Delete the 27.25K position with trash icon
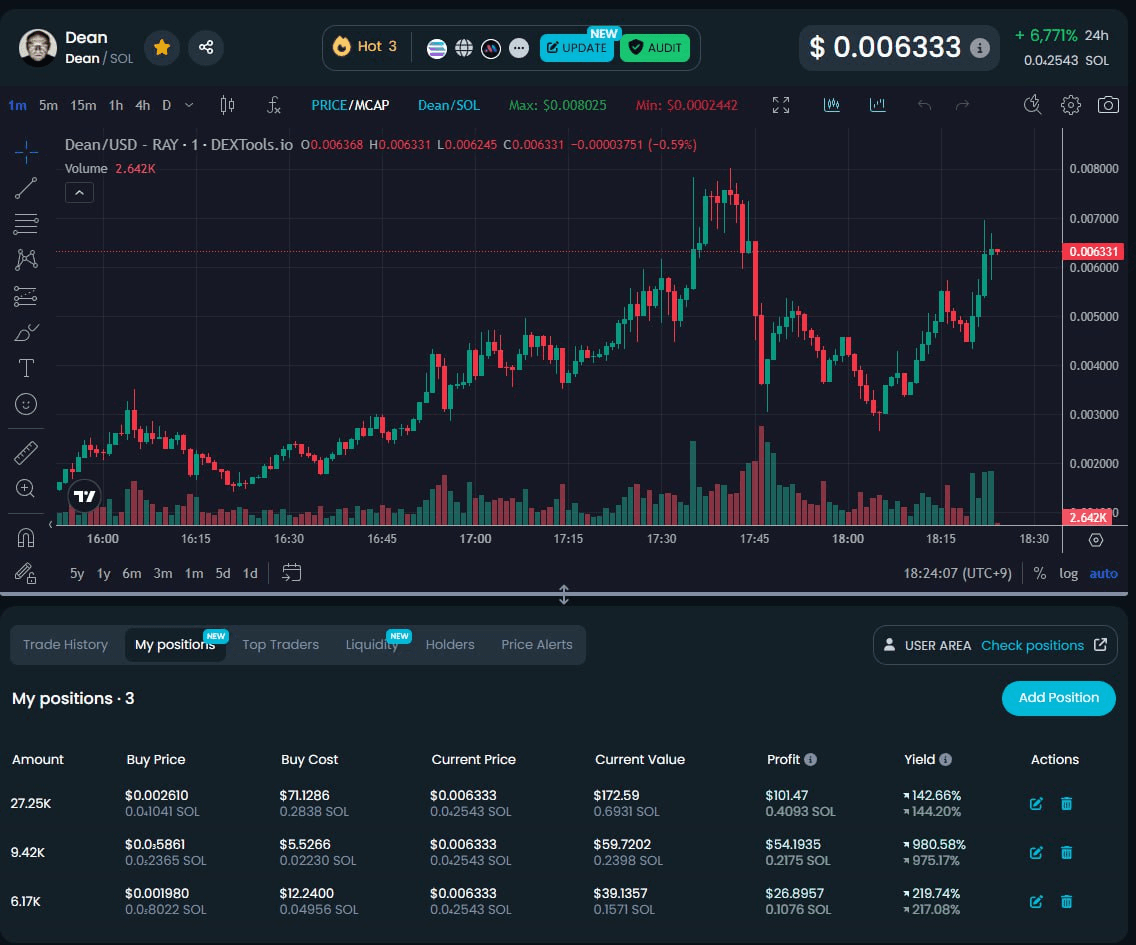 tap(1066, 803)
